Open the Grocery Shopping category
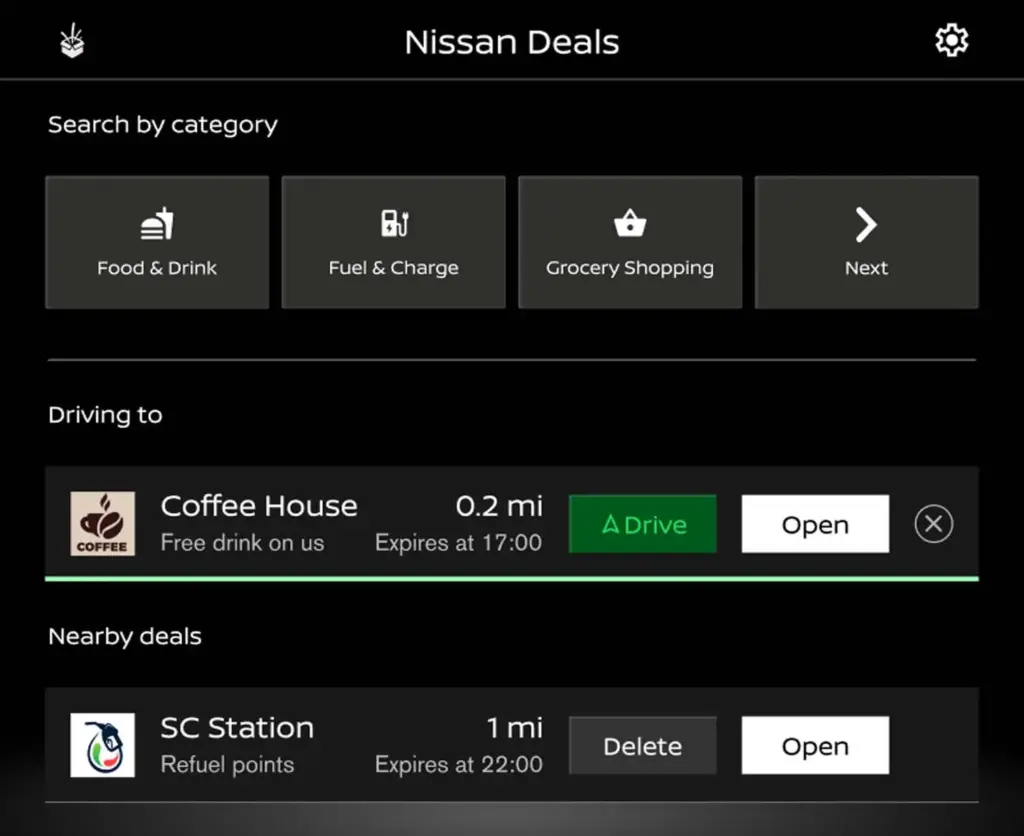Viewport: 1024px width, 836px height. point(630,242)
